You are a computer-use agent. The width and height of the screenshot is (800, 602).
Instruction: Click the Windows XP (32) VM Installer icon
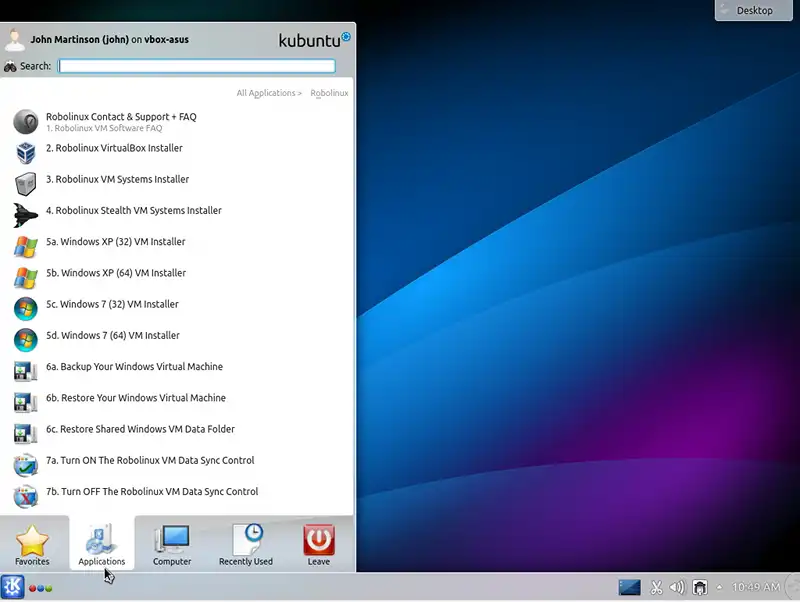26,247
